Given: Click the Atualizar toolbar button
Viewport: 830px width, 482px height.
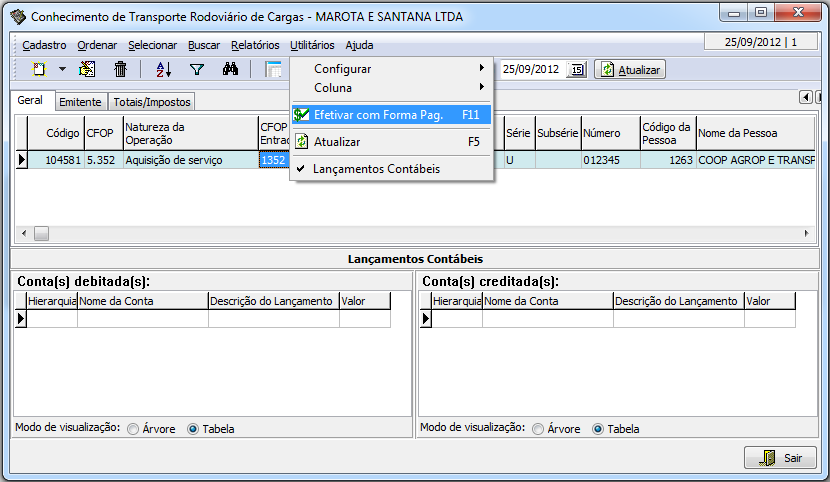Looking at the screenshot, I should (x=630, y=69).
